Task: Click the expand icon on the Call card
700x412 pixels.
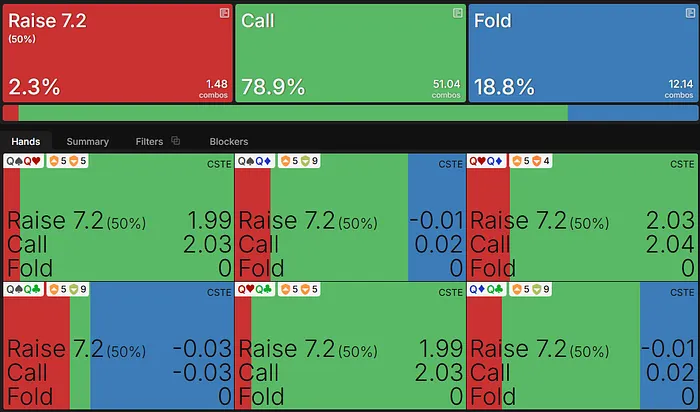Action: pos(458,12)
